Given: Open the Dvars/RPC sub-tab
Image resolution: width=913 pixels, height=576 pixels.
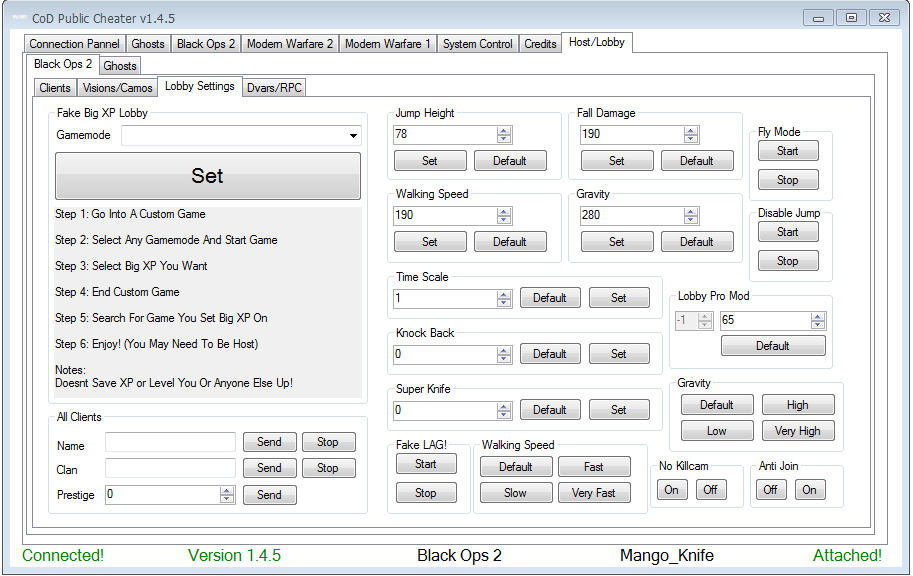Looking at the screenshot, I should pyautogui.click(x=274, y=88).
